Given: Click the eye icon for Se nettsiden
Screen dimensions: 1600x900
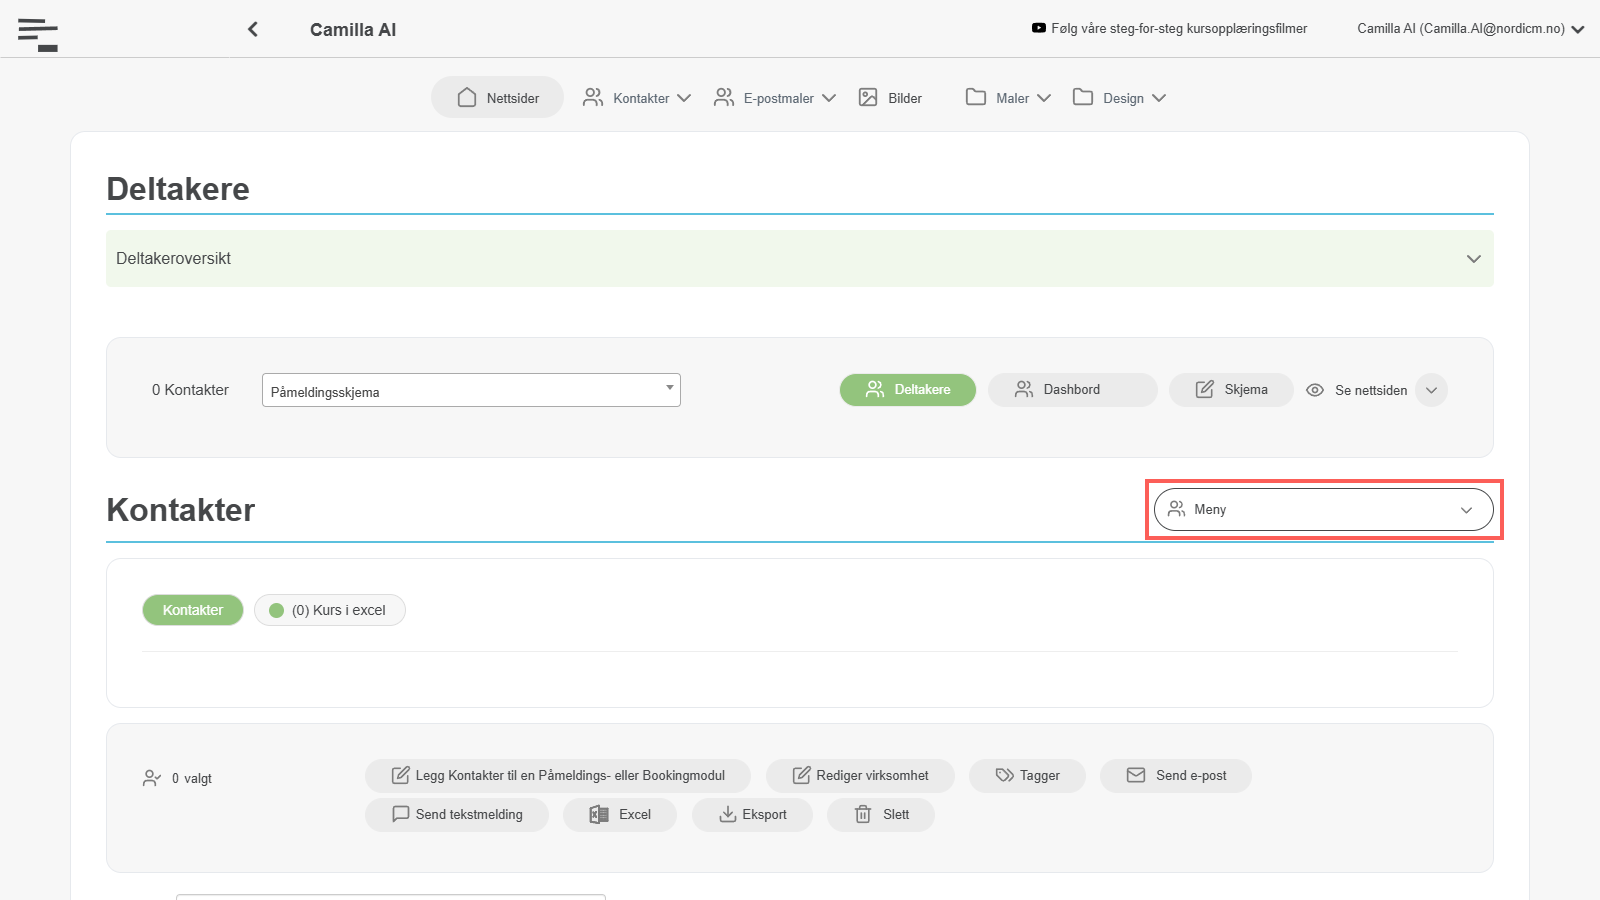Looking at the screenshot, I should (x=1315, y=390).
